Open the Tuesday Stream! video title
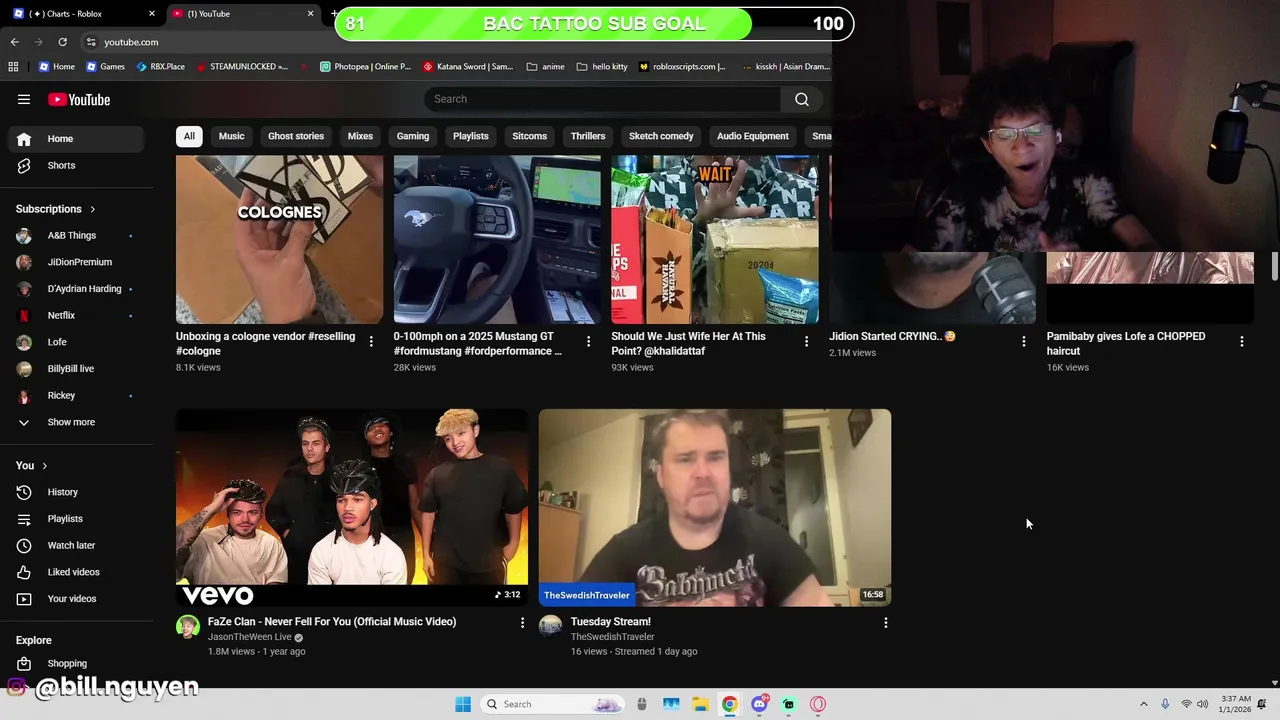Screen dimensions: 1280x720 (x=611, y=622)
